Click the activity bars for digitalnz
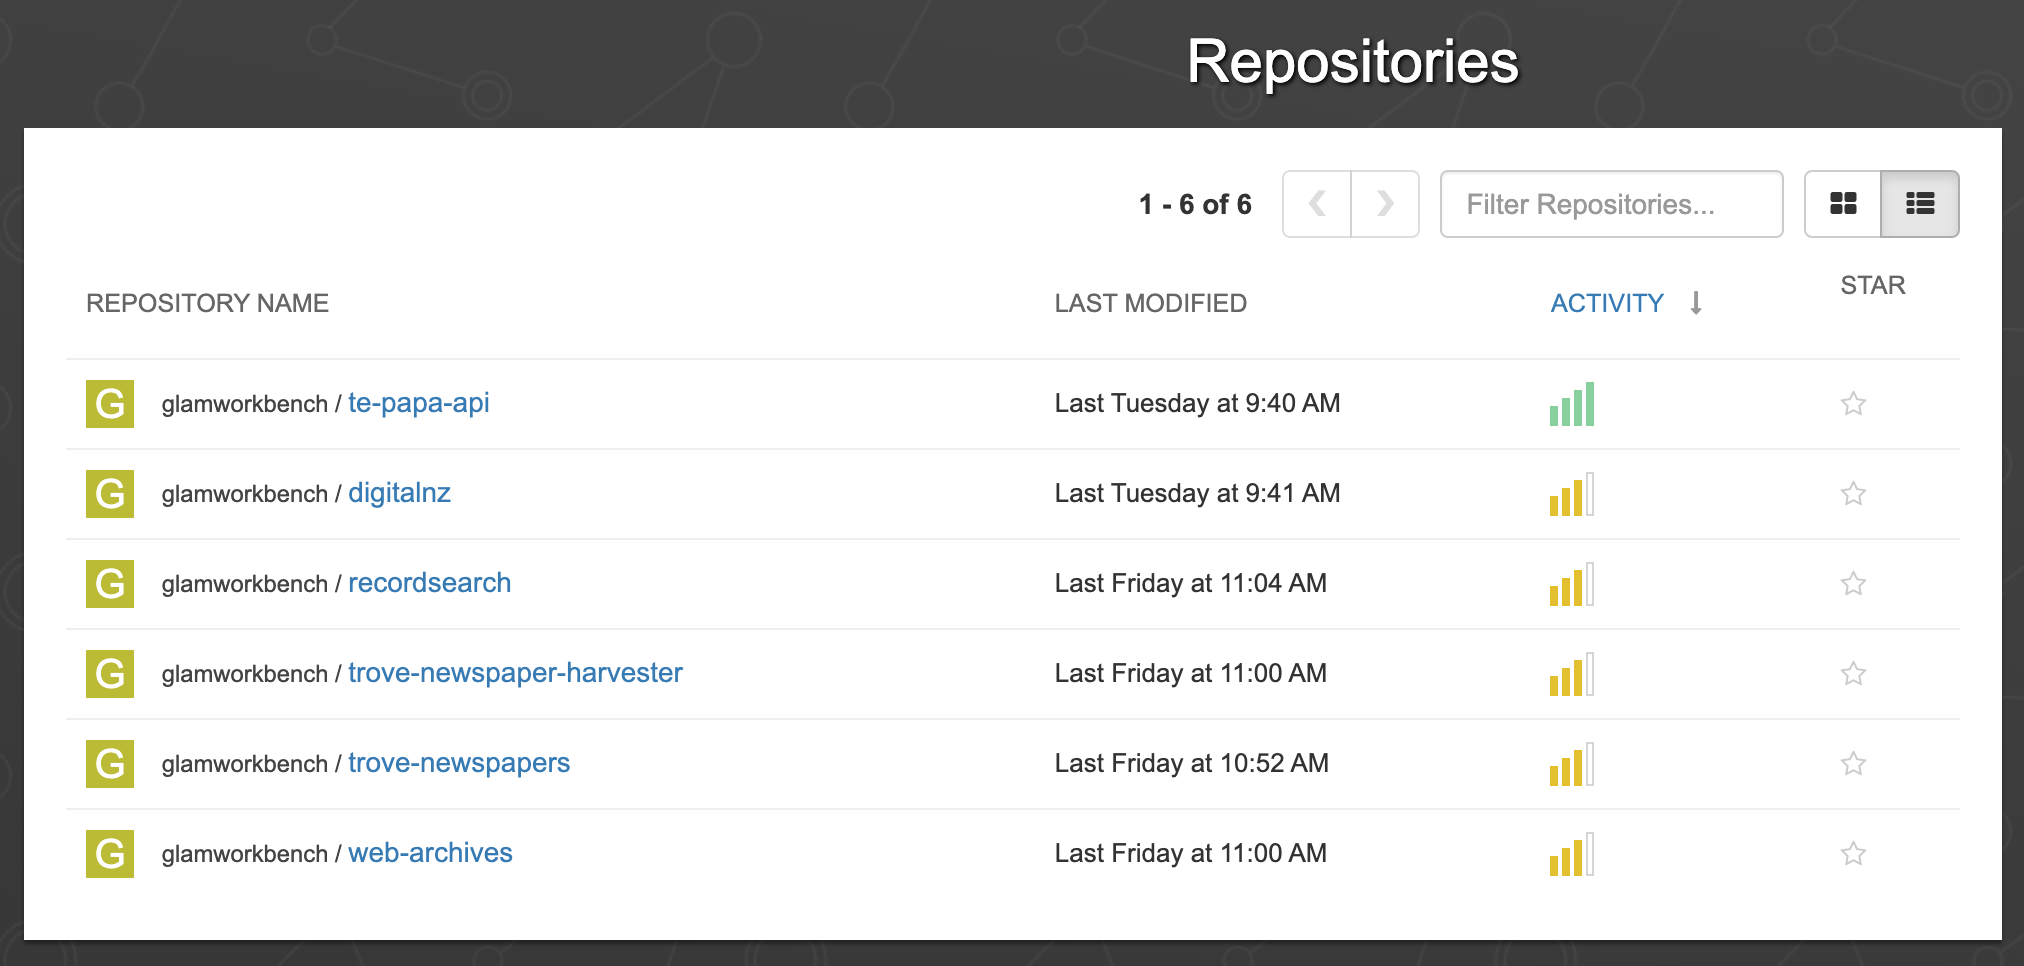Viewport: 2024px width, 966px height. click(x=1572, y=494)
